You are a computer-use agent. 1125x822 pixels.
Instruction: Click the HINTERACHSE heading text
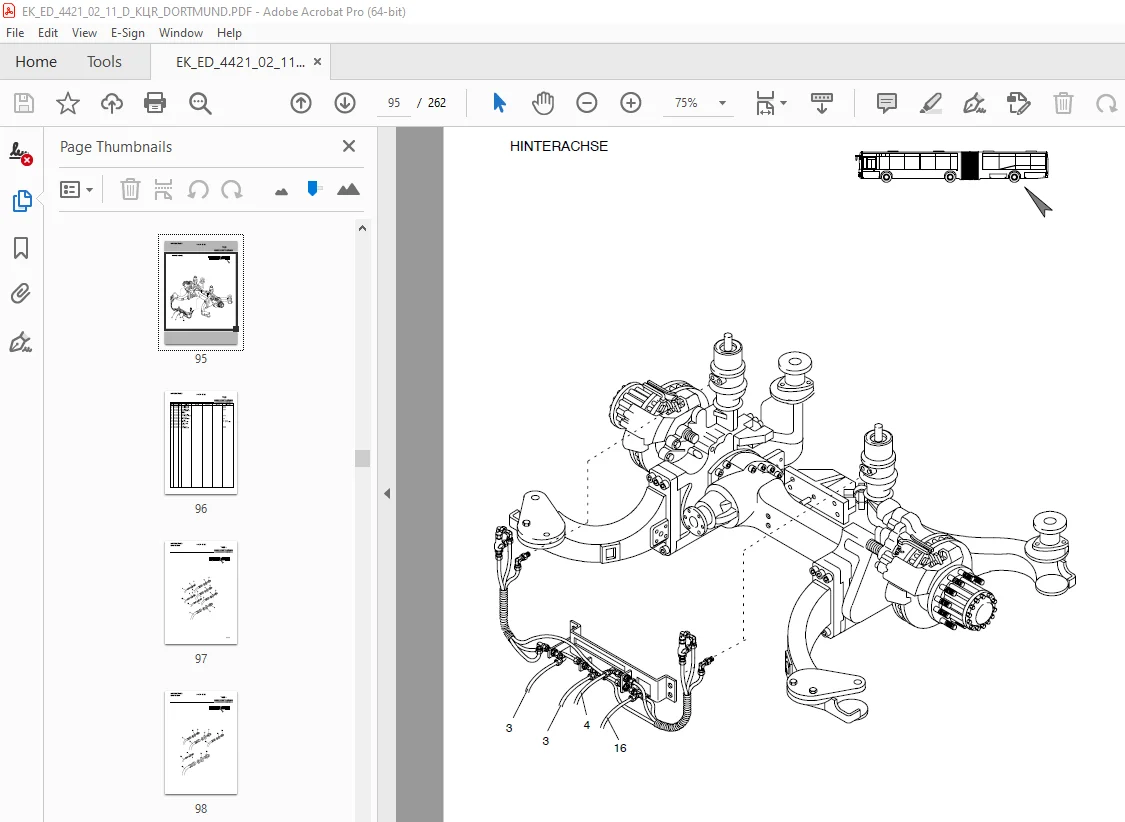(559, 146)
